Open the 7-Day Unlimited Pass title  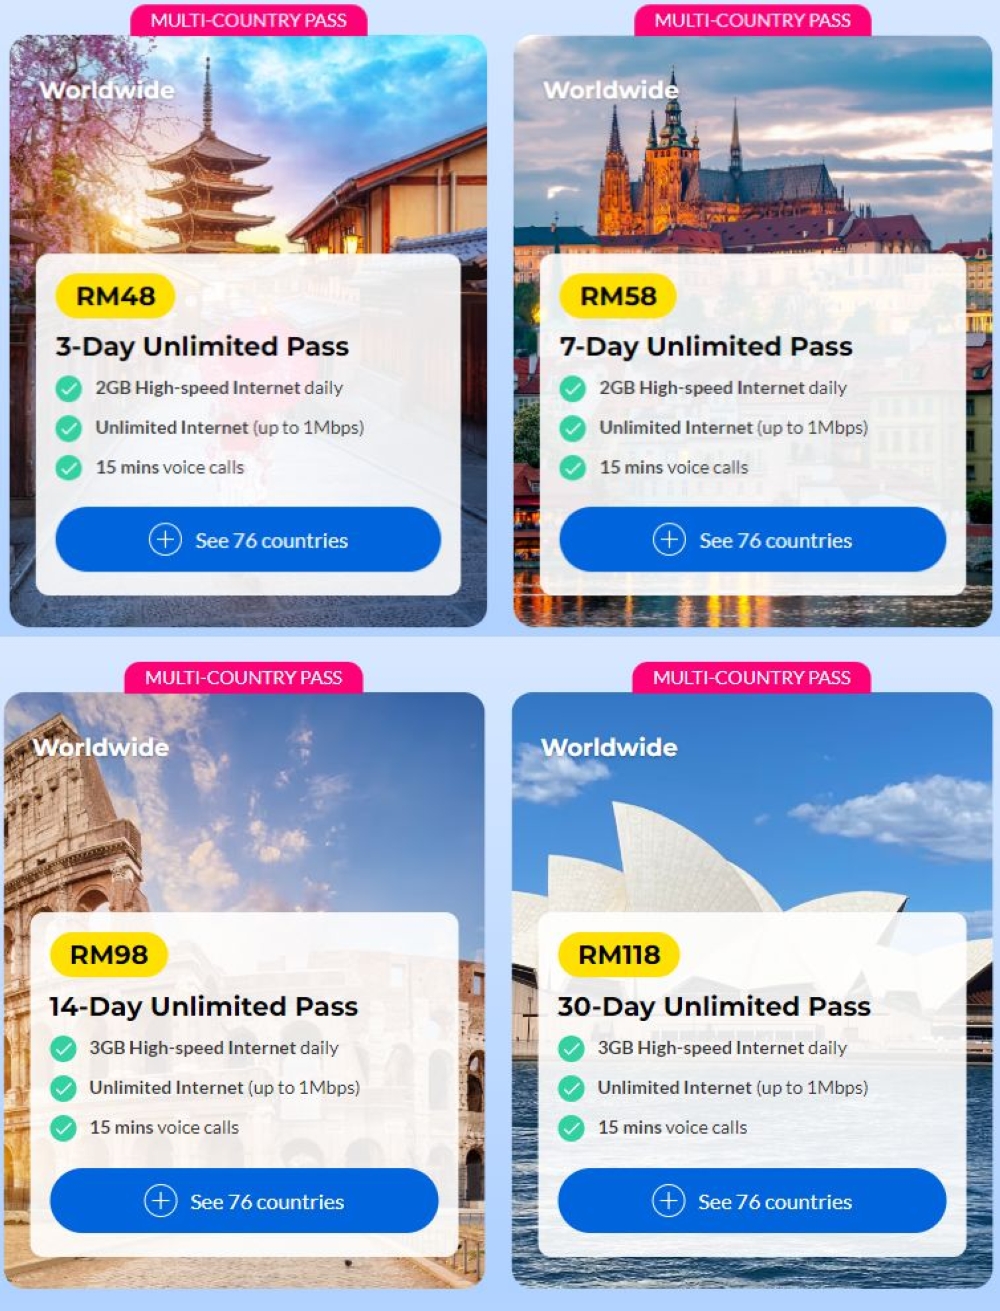(706, 347)
